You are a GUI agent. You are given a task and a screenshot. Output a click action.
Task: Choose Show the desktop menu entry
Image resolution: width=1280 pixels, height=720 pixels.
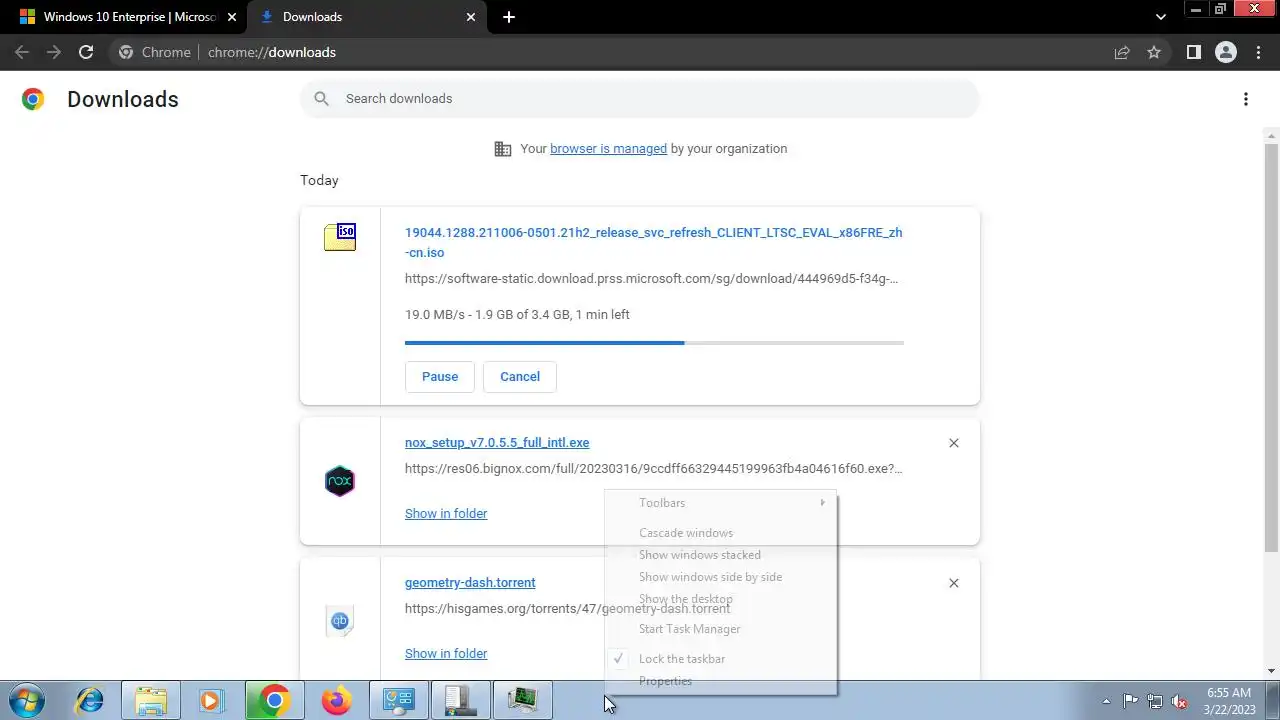(721, 599)
